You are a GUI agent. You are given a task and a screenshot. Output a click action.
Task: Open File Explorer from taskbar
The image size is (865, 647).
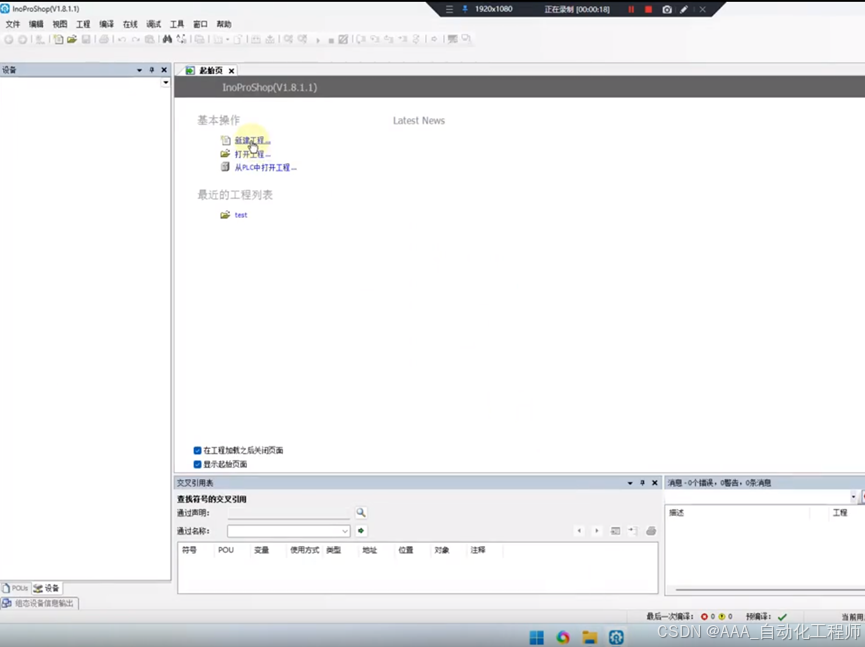pyautogui.click(x=590, y=638)
